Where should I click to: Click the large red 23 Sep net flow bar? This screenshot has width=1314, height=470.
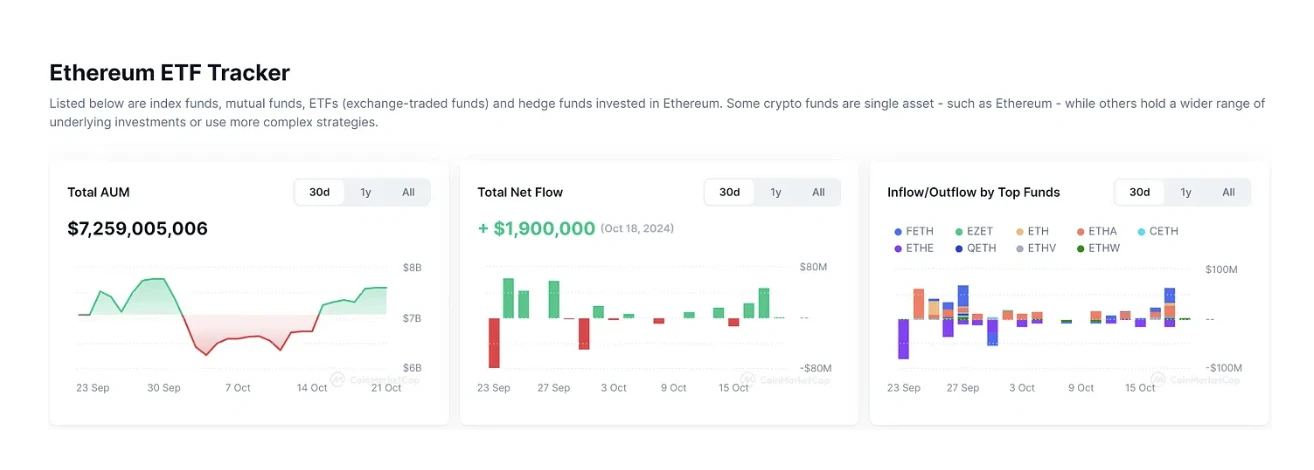[494, 343]
